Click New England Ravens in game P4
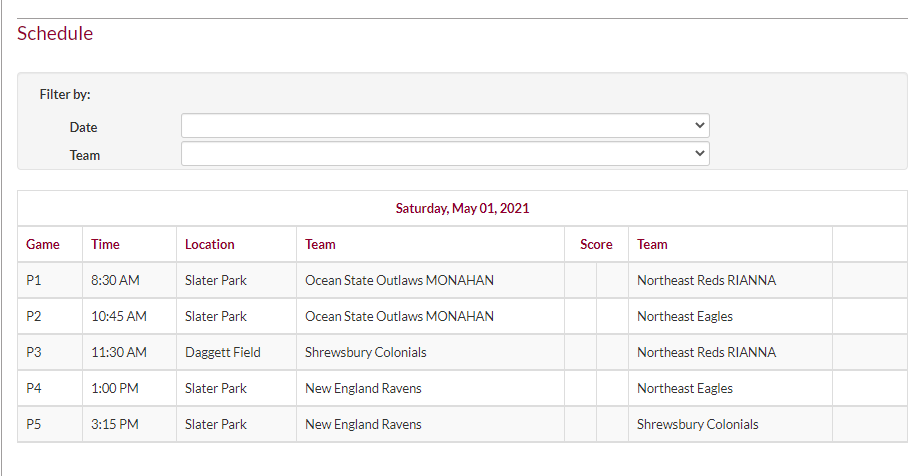Viewport: 922px width, 476px height. [363, 389]
